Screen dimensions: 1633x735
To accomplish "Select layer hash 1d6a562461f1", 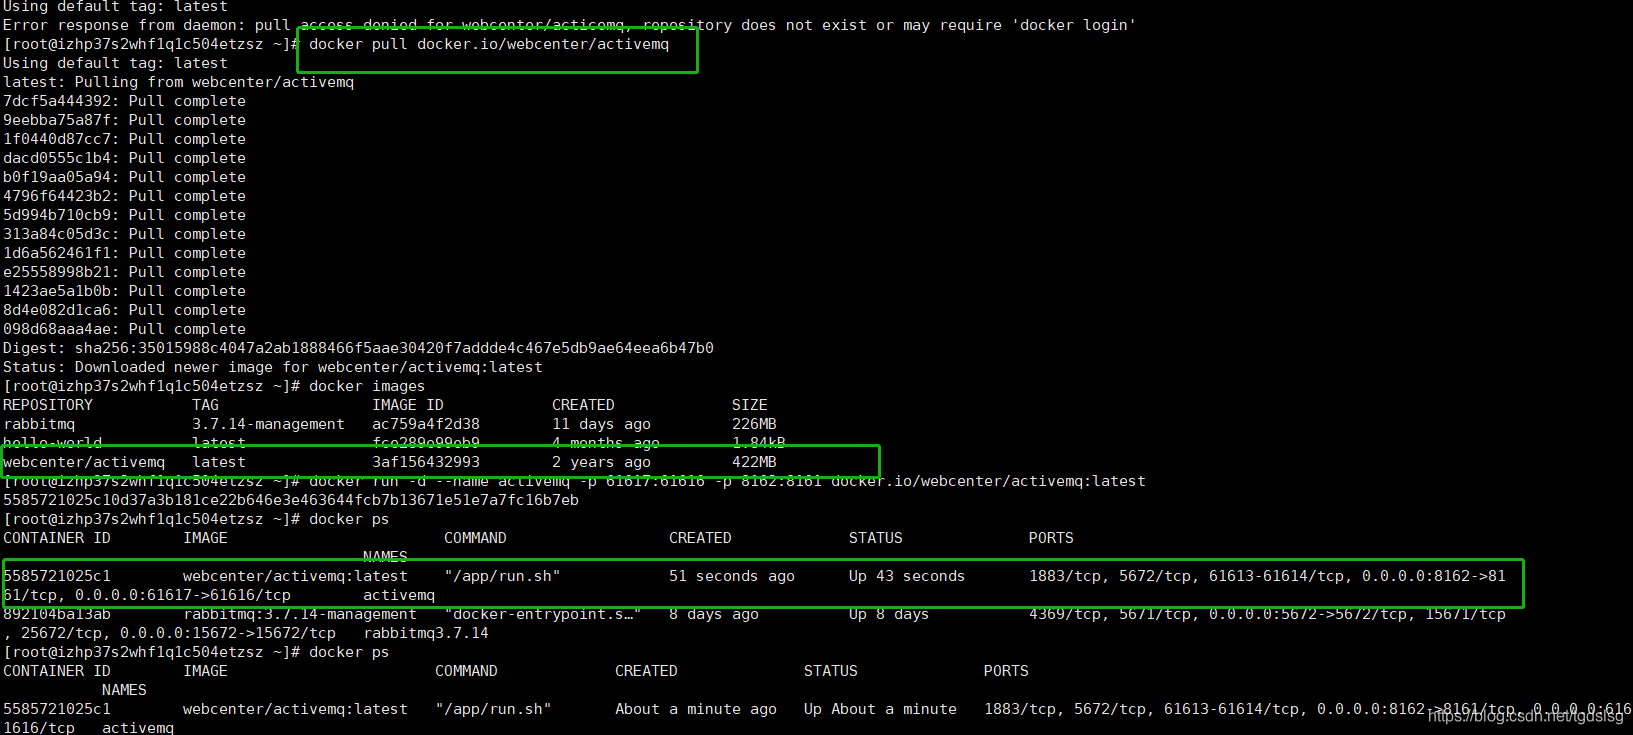I will pyautogui.click(x=57, y=253).
